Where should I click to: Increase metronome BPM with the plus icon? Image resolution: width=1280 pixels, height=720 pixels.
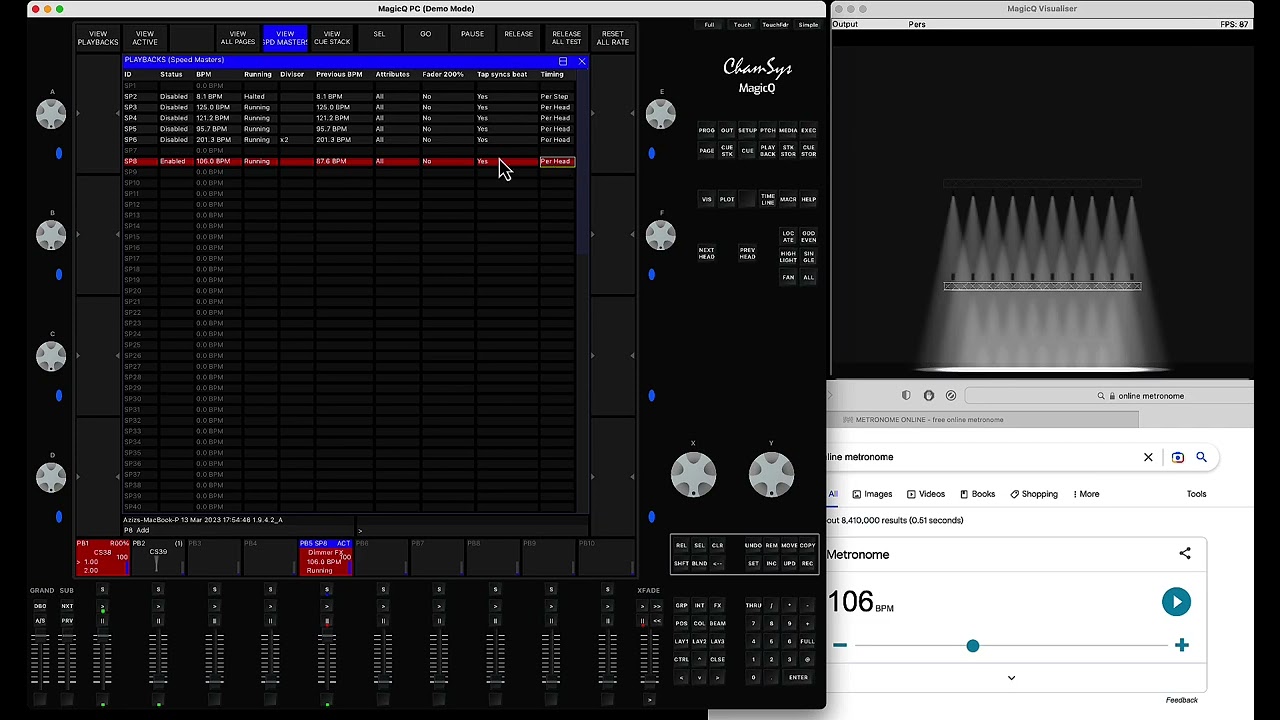coord(1182,645)
